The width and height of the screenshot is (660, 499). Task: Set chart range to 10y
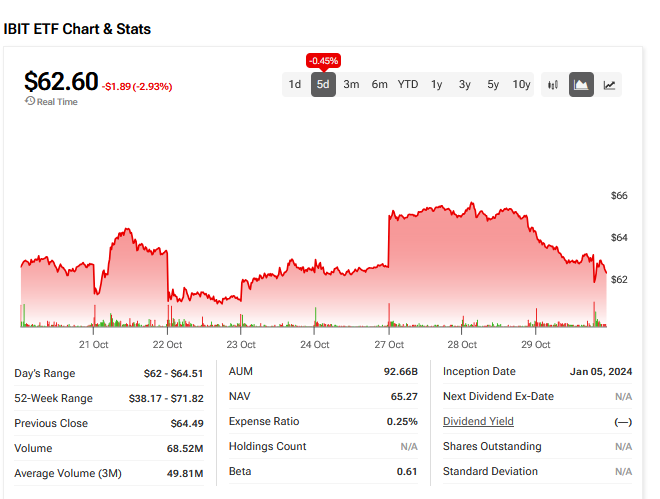click(x=522, y=85)
